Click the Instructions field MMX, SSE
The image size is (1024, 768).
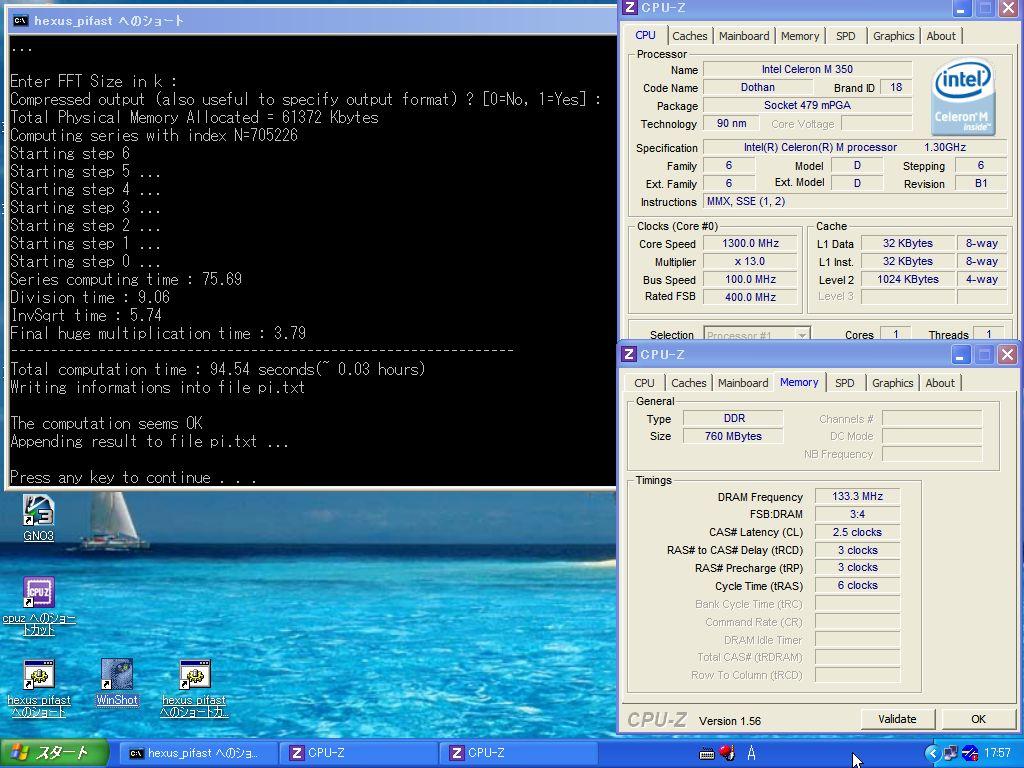click(855, 202)
